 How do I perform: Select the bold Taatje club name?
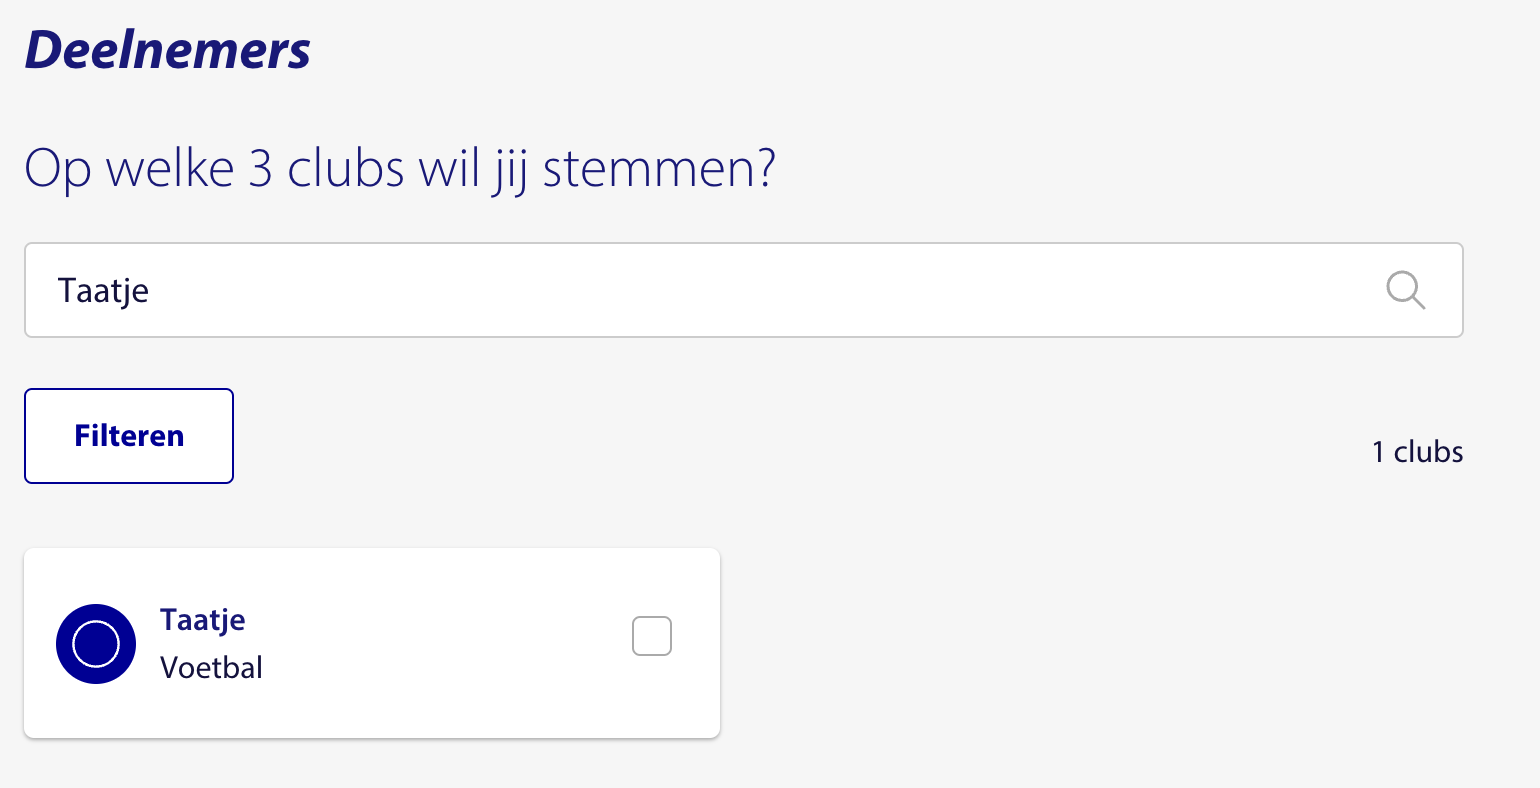203,620
